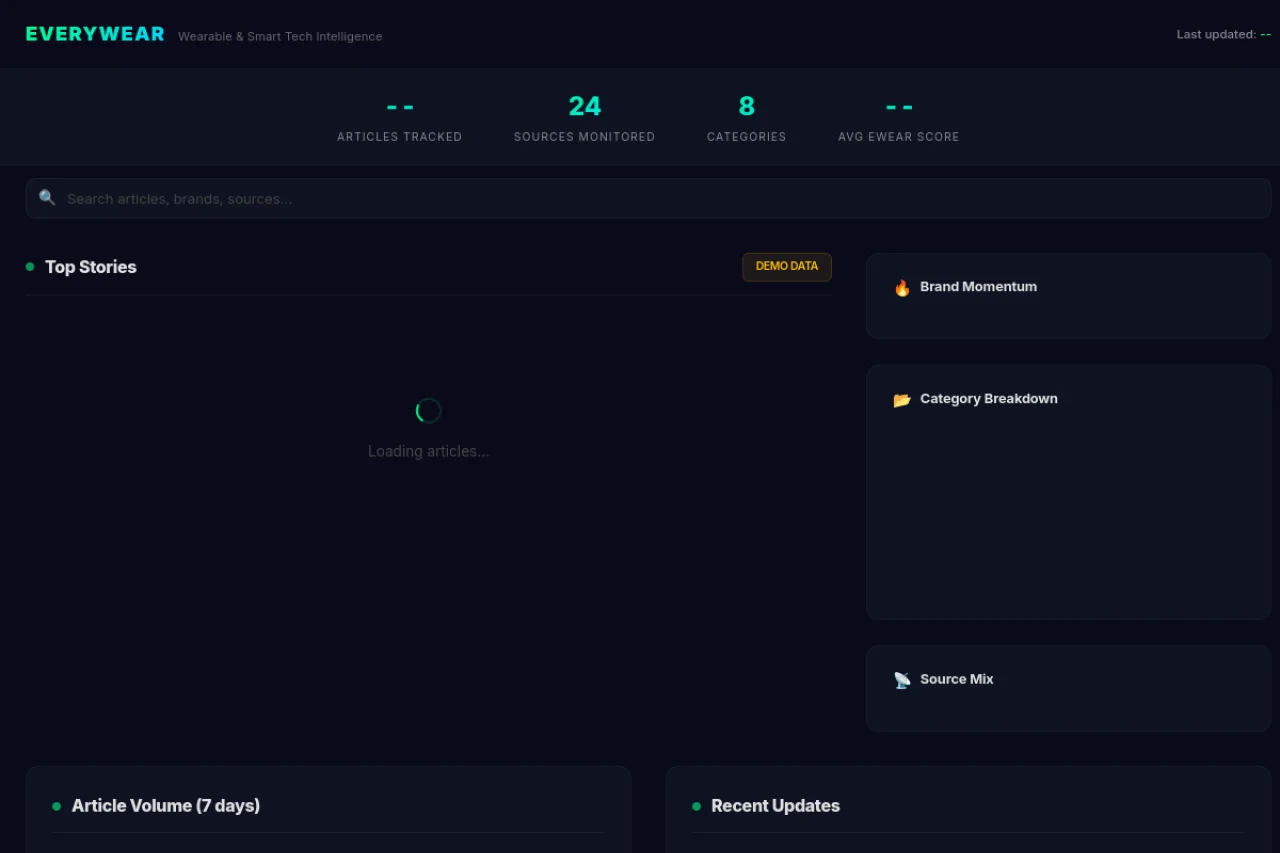Image resolution: width=1280 pixels, height=853 pixels.
Task: Click the magnifying glass search icon
Action: click(x=47, y=198)
